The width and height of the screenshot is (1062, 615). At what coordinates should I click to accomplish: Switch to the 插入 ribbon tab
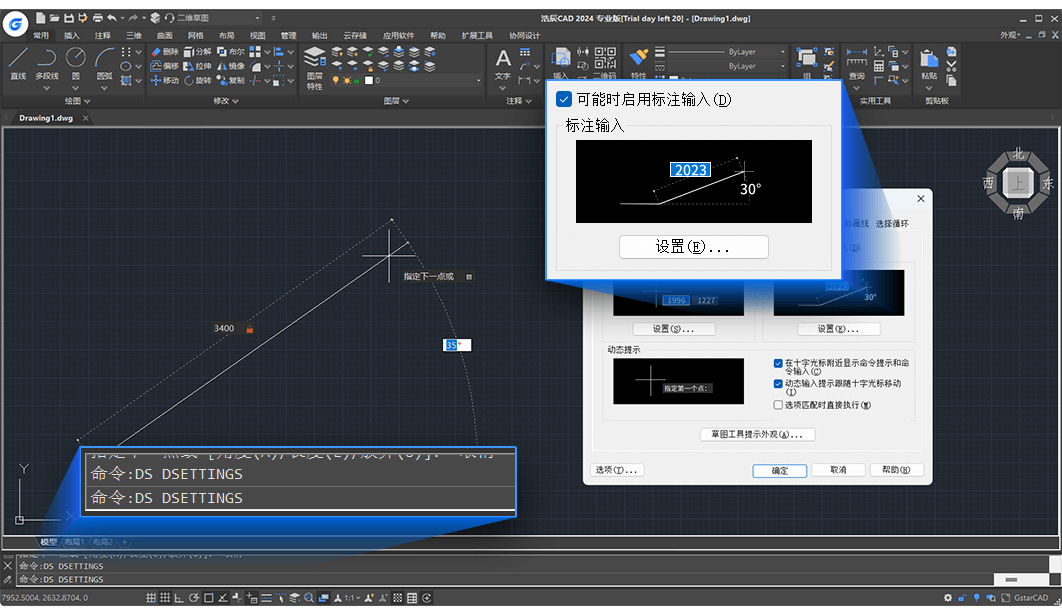click(71, 35)
